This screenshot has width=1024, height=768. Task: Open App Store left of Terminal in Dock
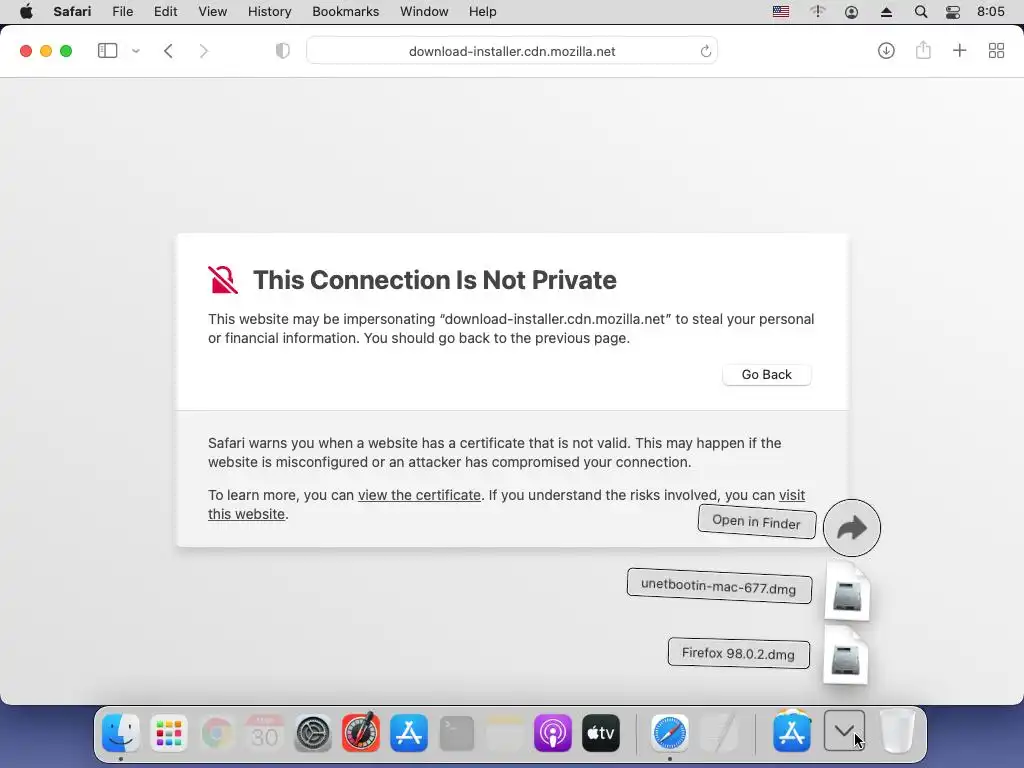409,733
